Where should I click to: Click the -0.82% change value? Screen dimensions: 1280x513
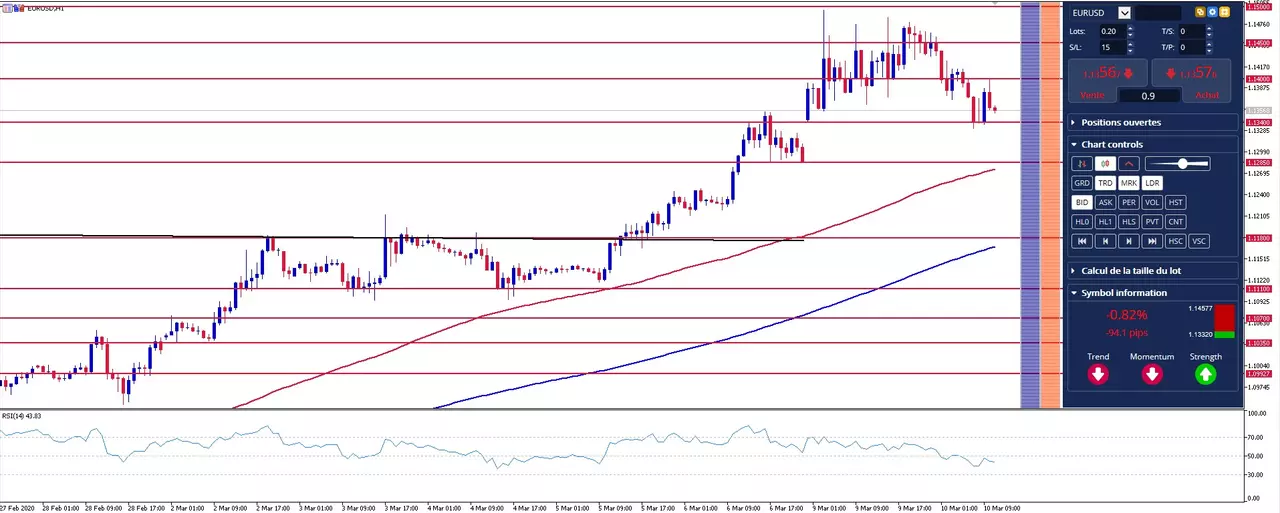pos(1126,314)
